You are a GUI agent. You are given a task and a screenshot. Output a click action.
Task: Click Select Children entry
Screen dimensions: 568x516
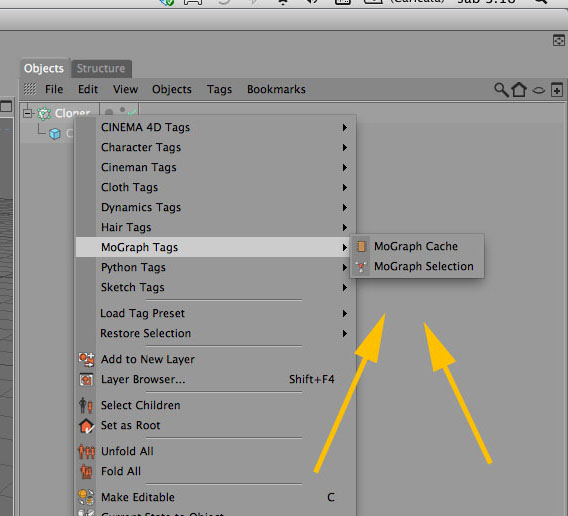point(141,405)
